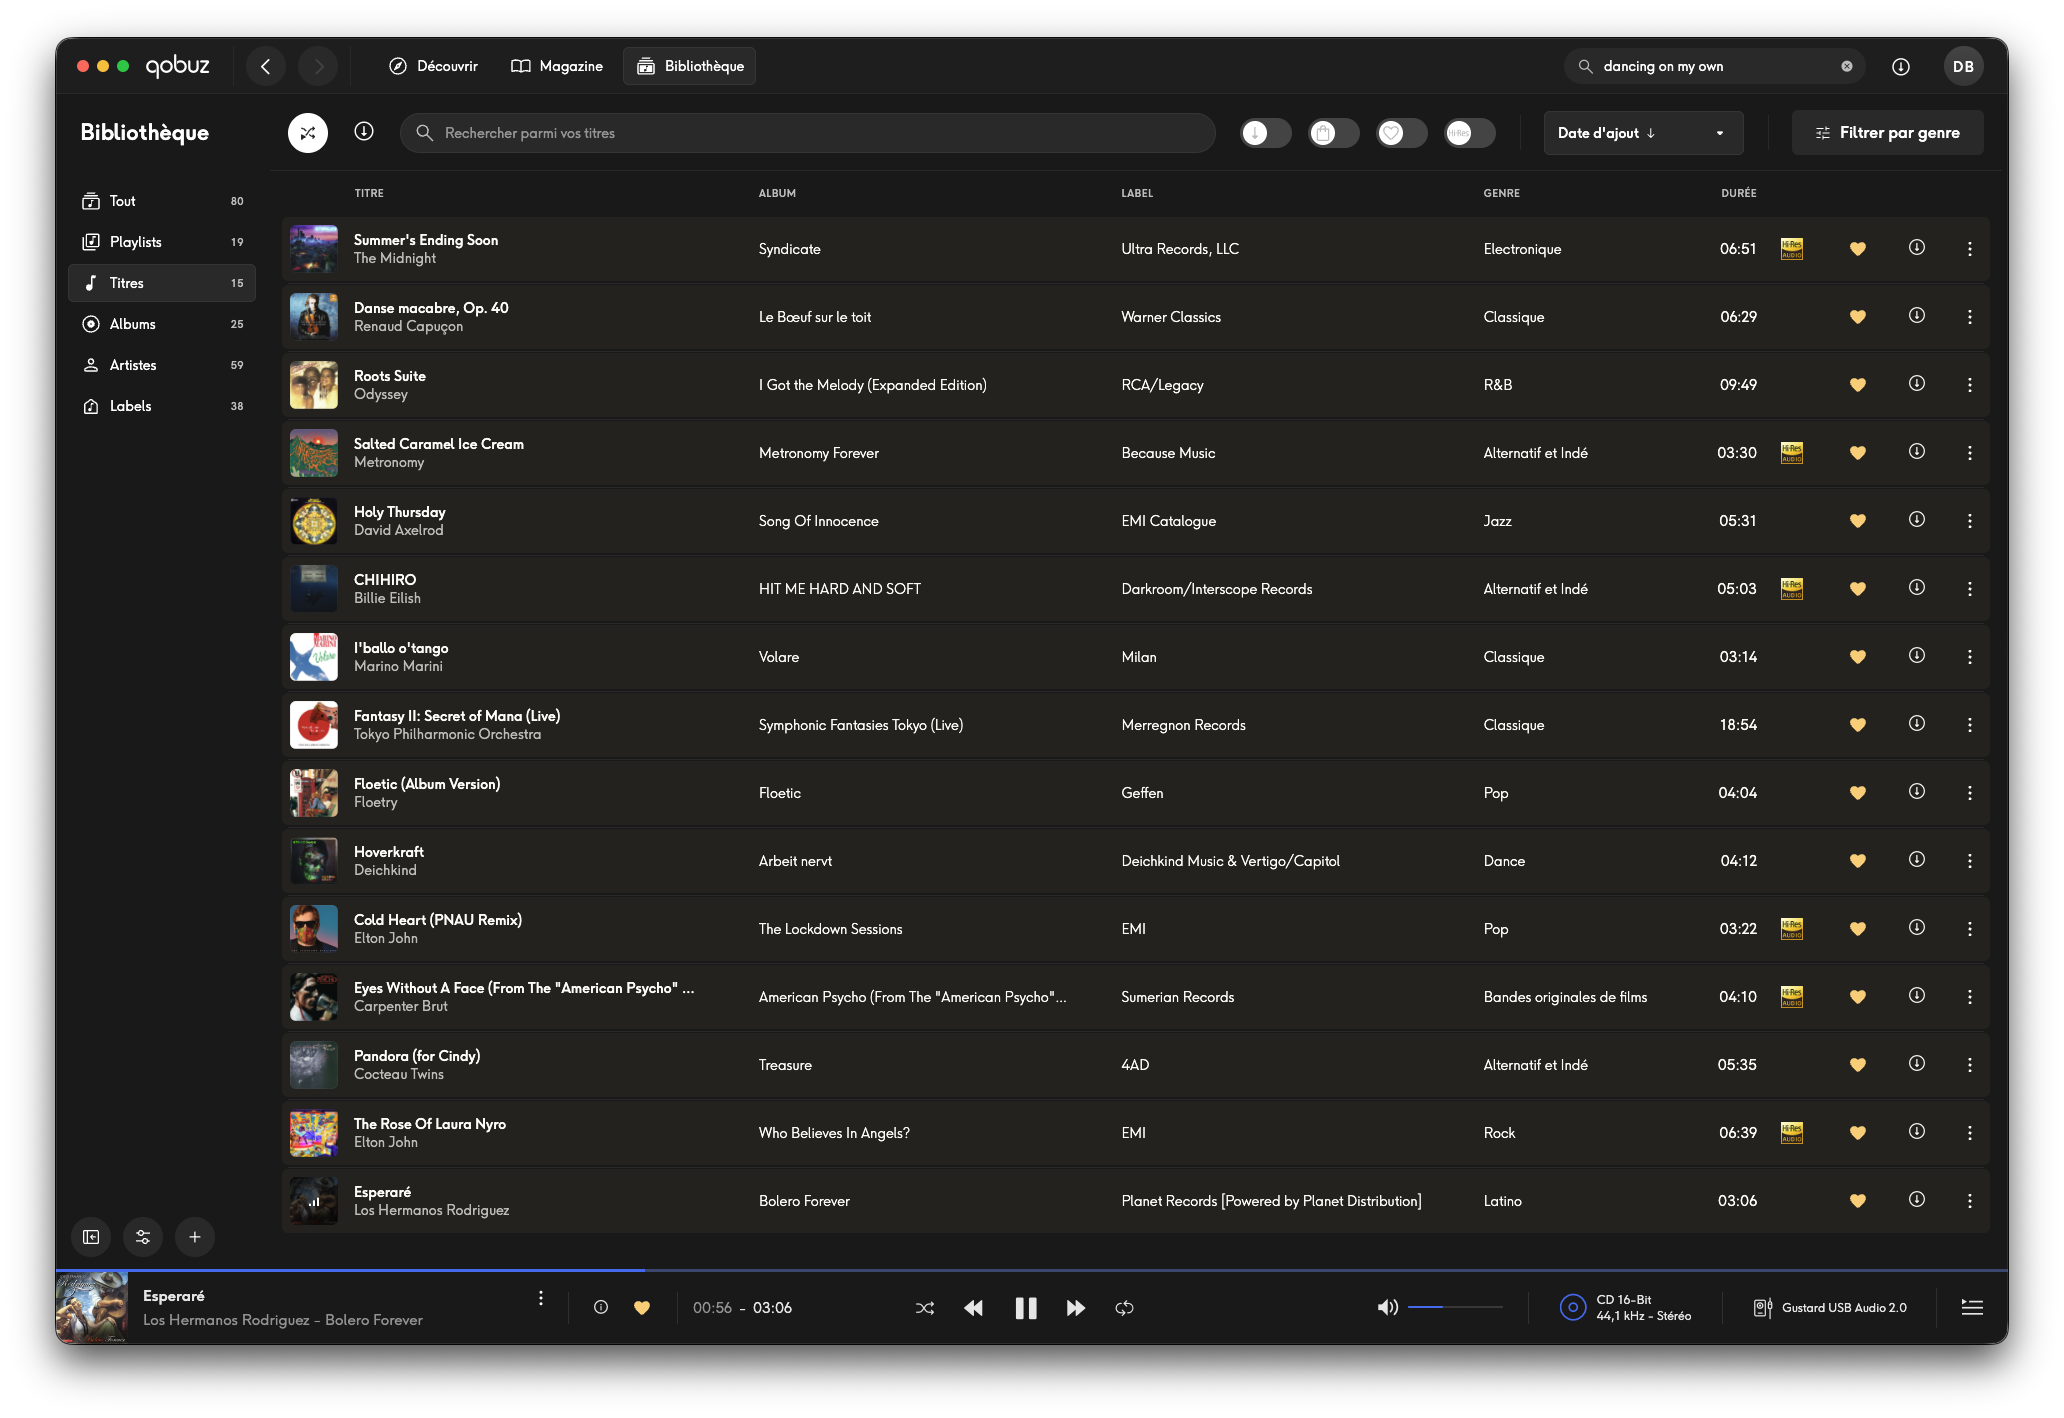Screen dimensions: 2064x1418
Task: Open the three-dot menu for CHIHIRO
Action: point(1970,589)
